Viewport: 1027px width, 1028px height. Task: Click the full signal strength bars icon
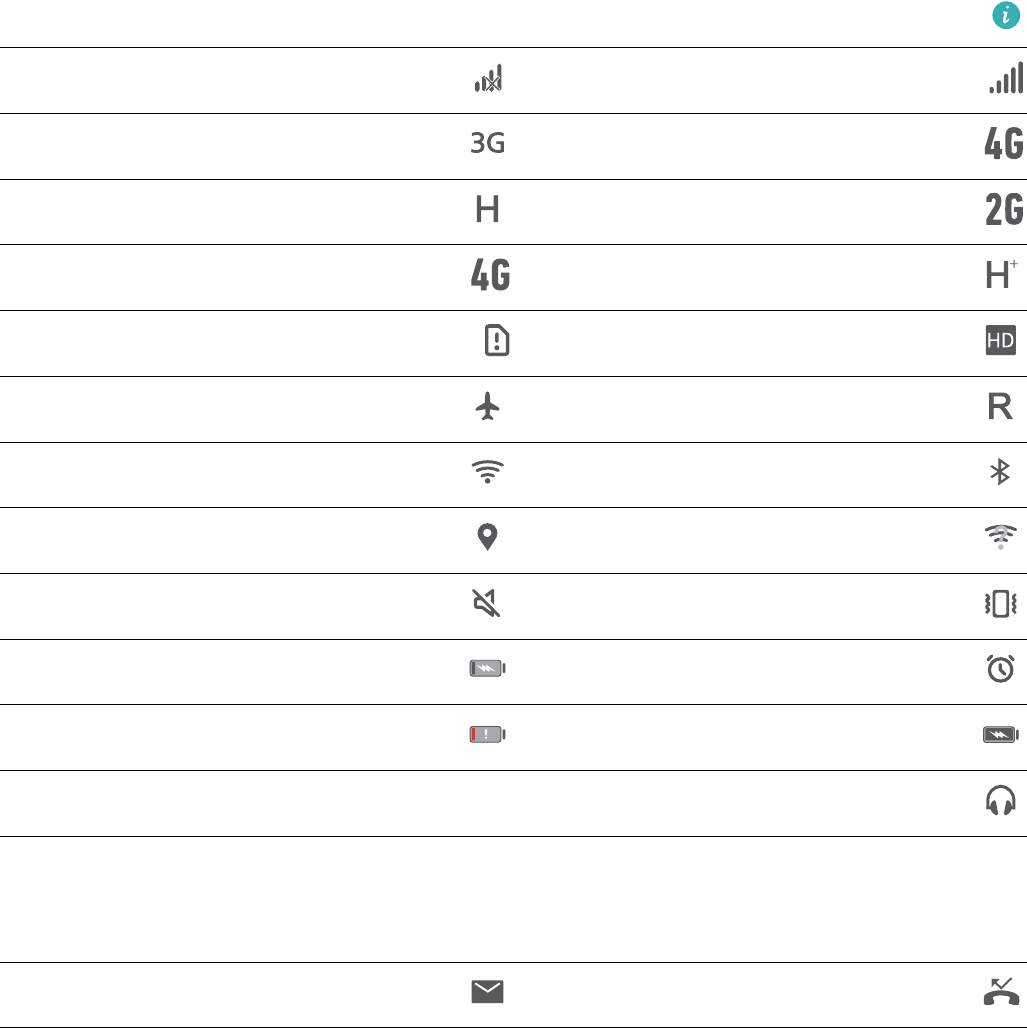pyautogui.click(x=1005, y=79)
